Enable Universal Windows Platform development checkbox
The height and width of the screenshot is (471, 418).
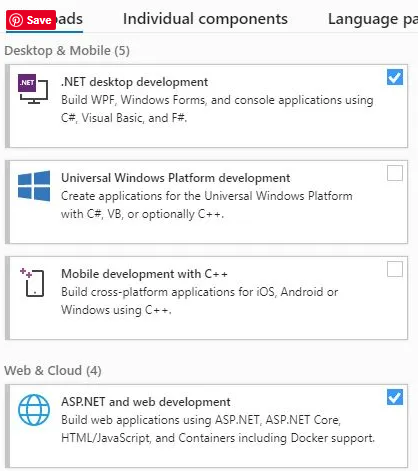point(395,173)
